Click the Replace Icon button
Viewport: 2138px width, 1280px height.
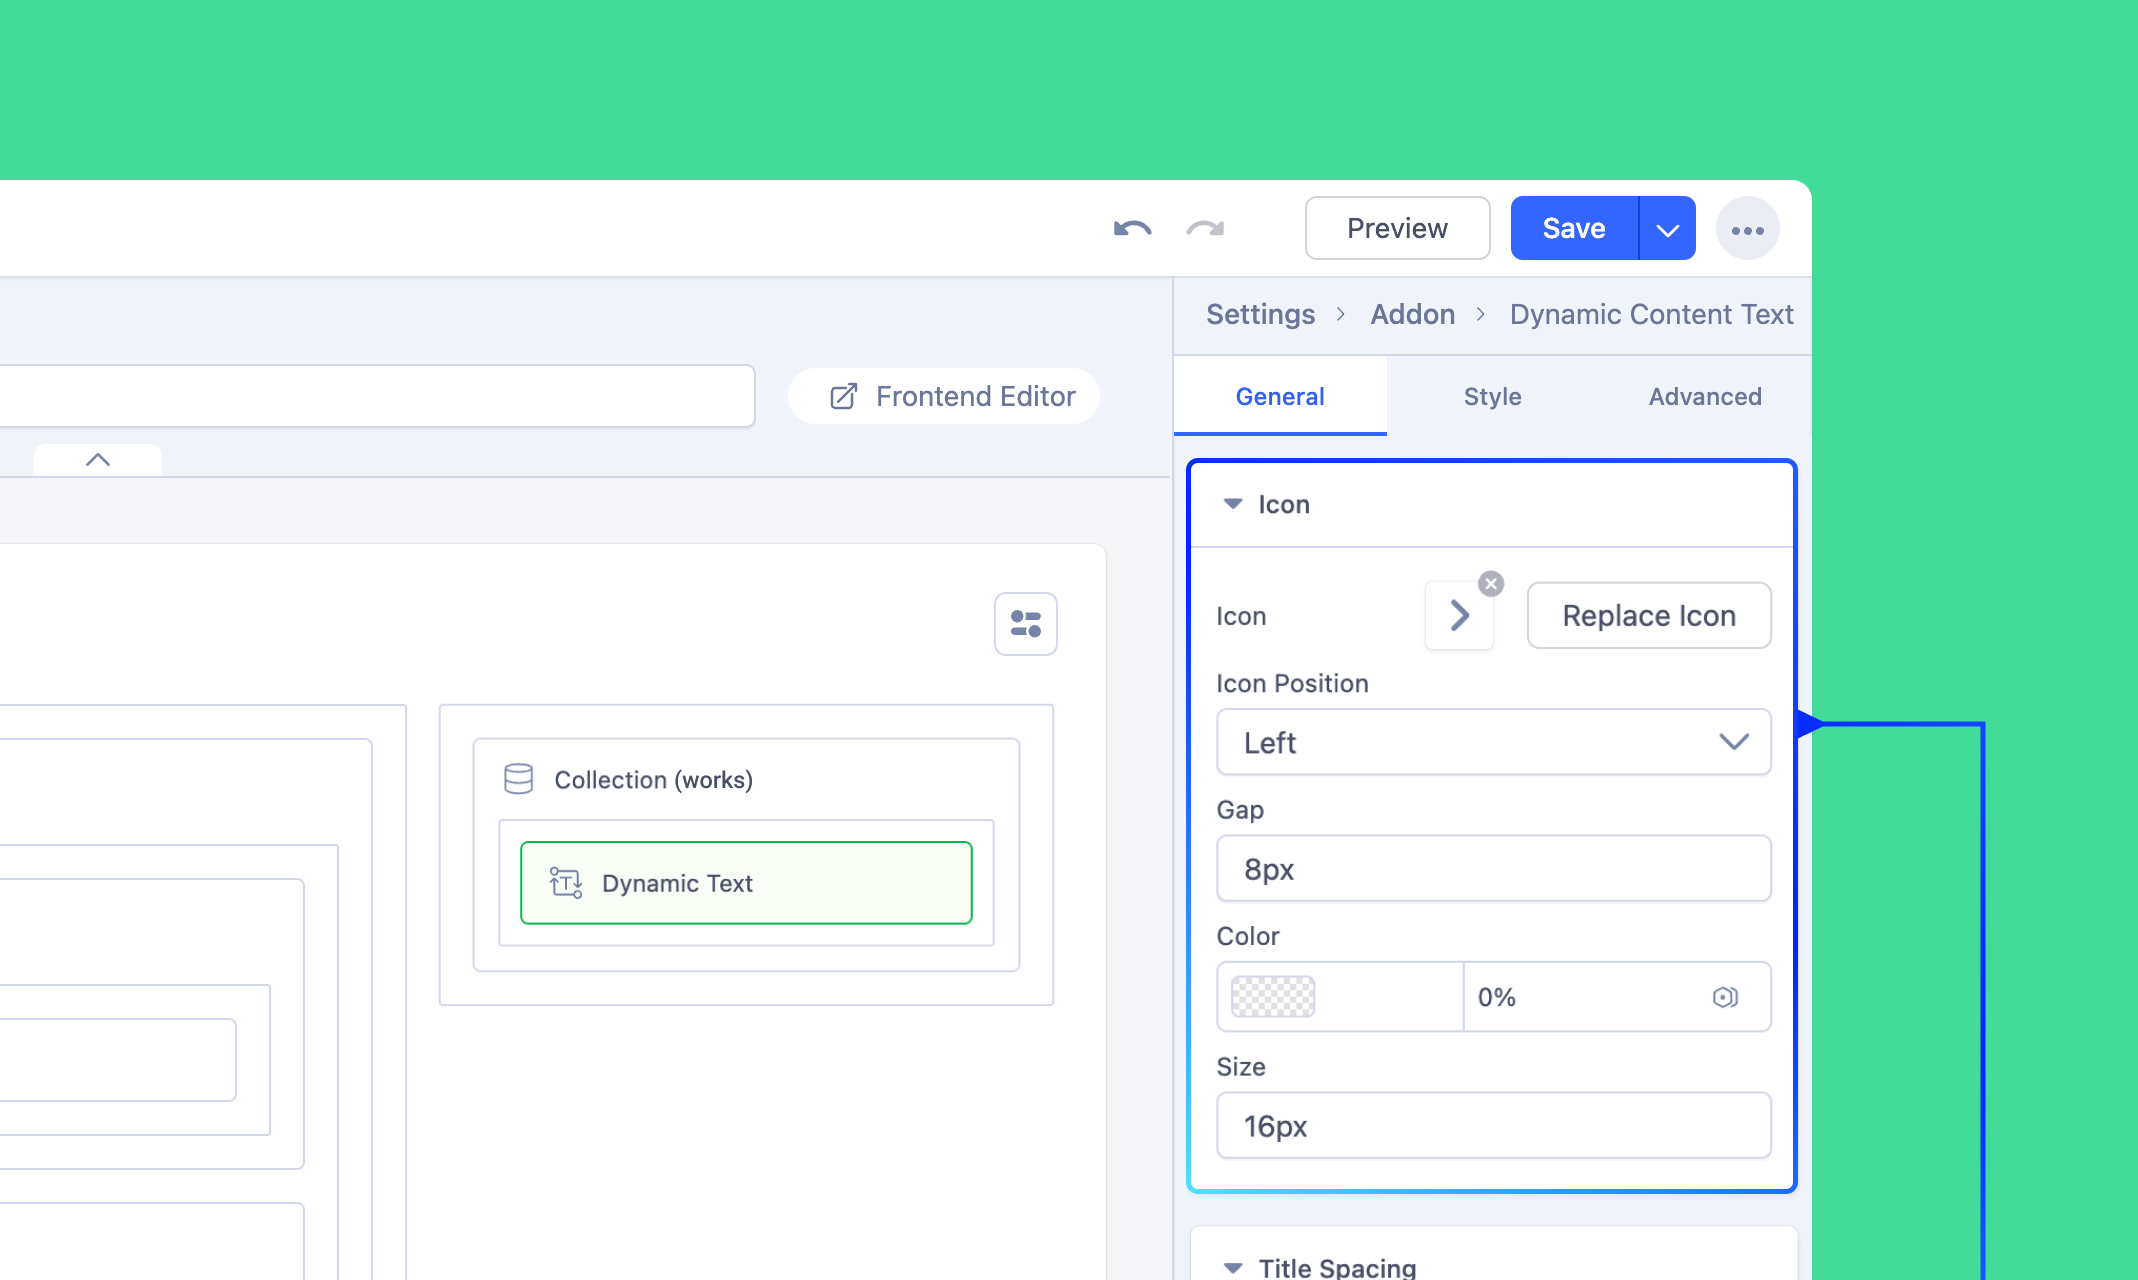click(x=1648, y=616)
